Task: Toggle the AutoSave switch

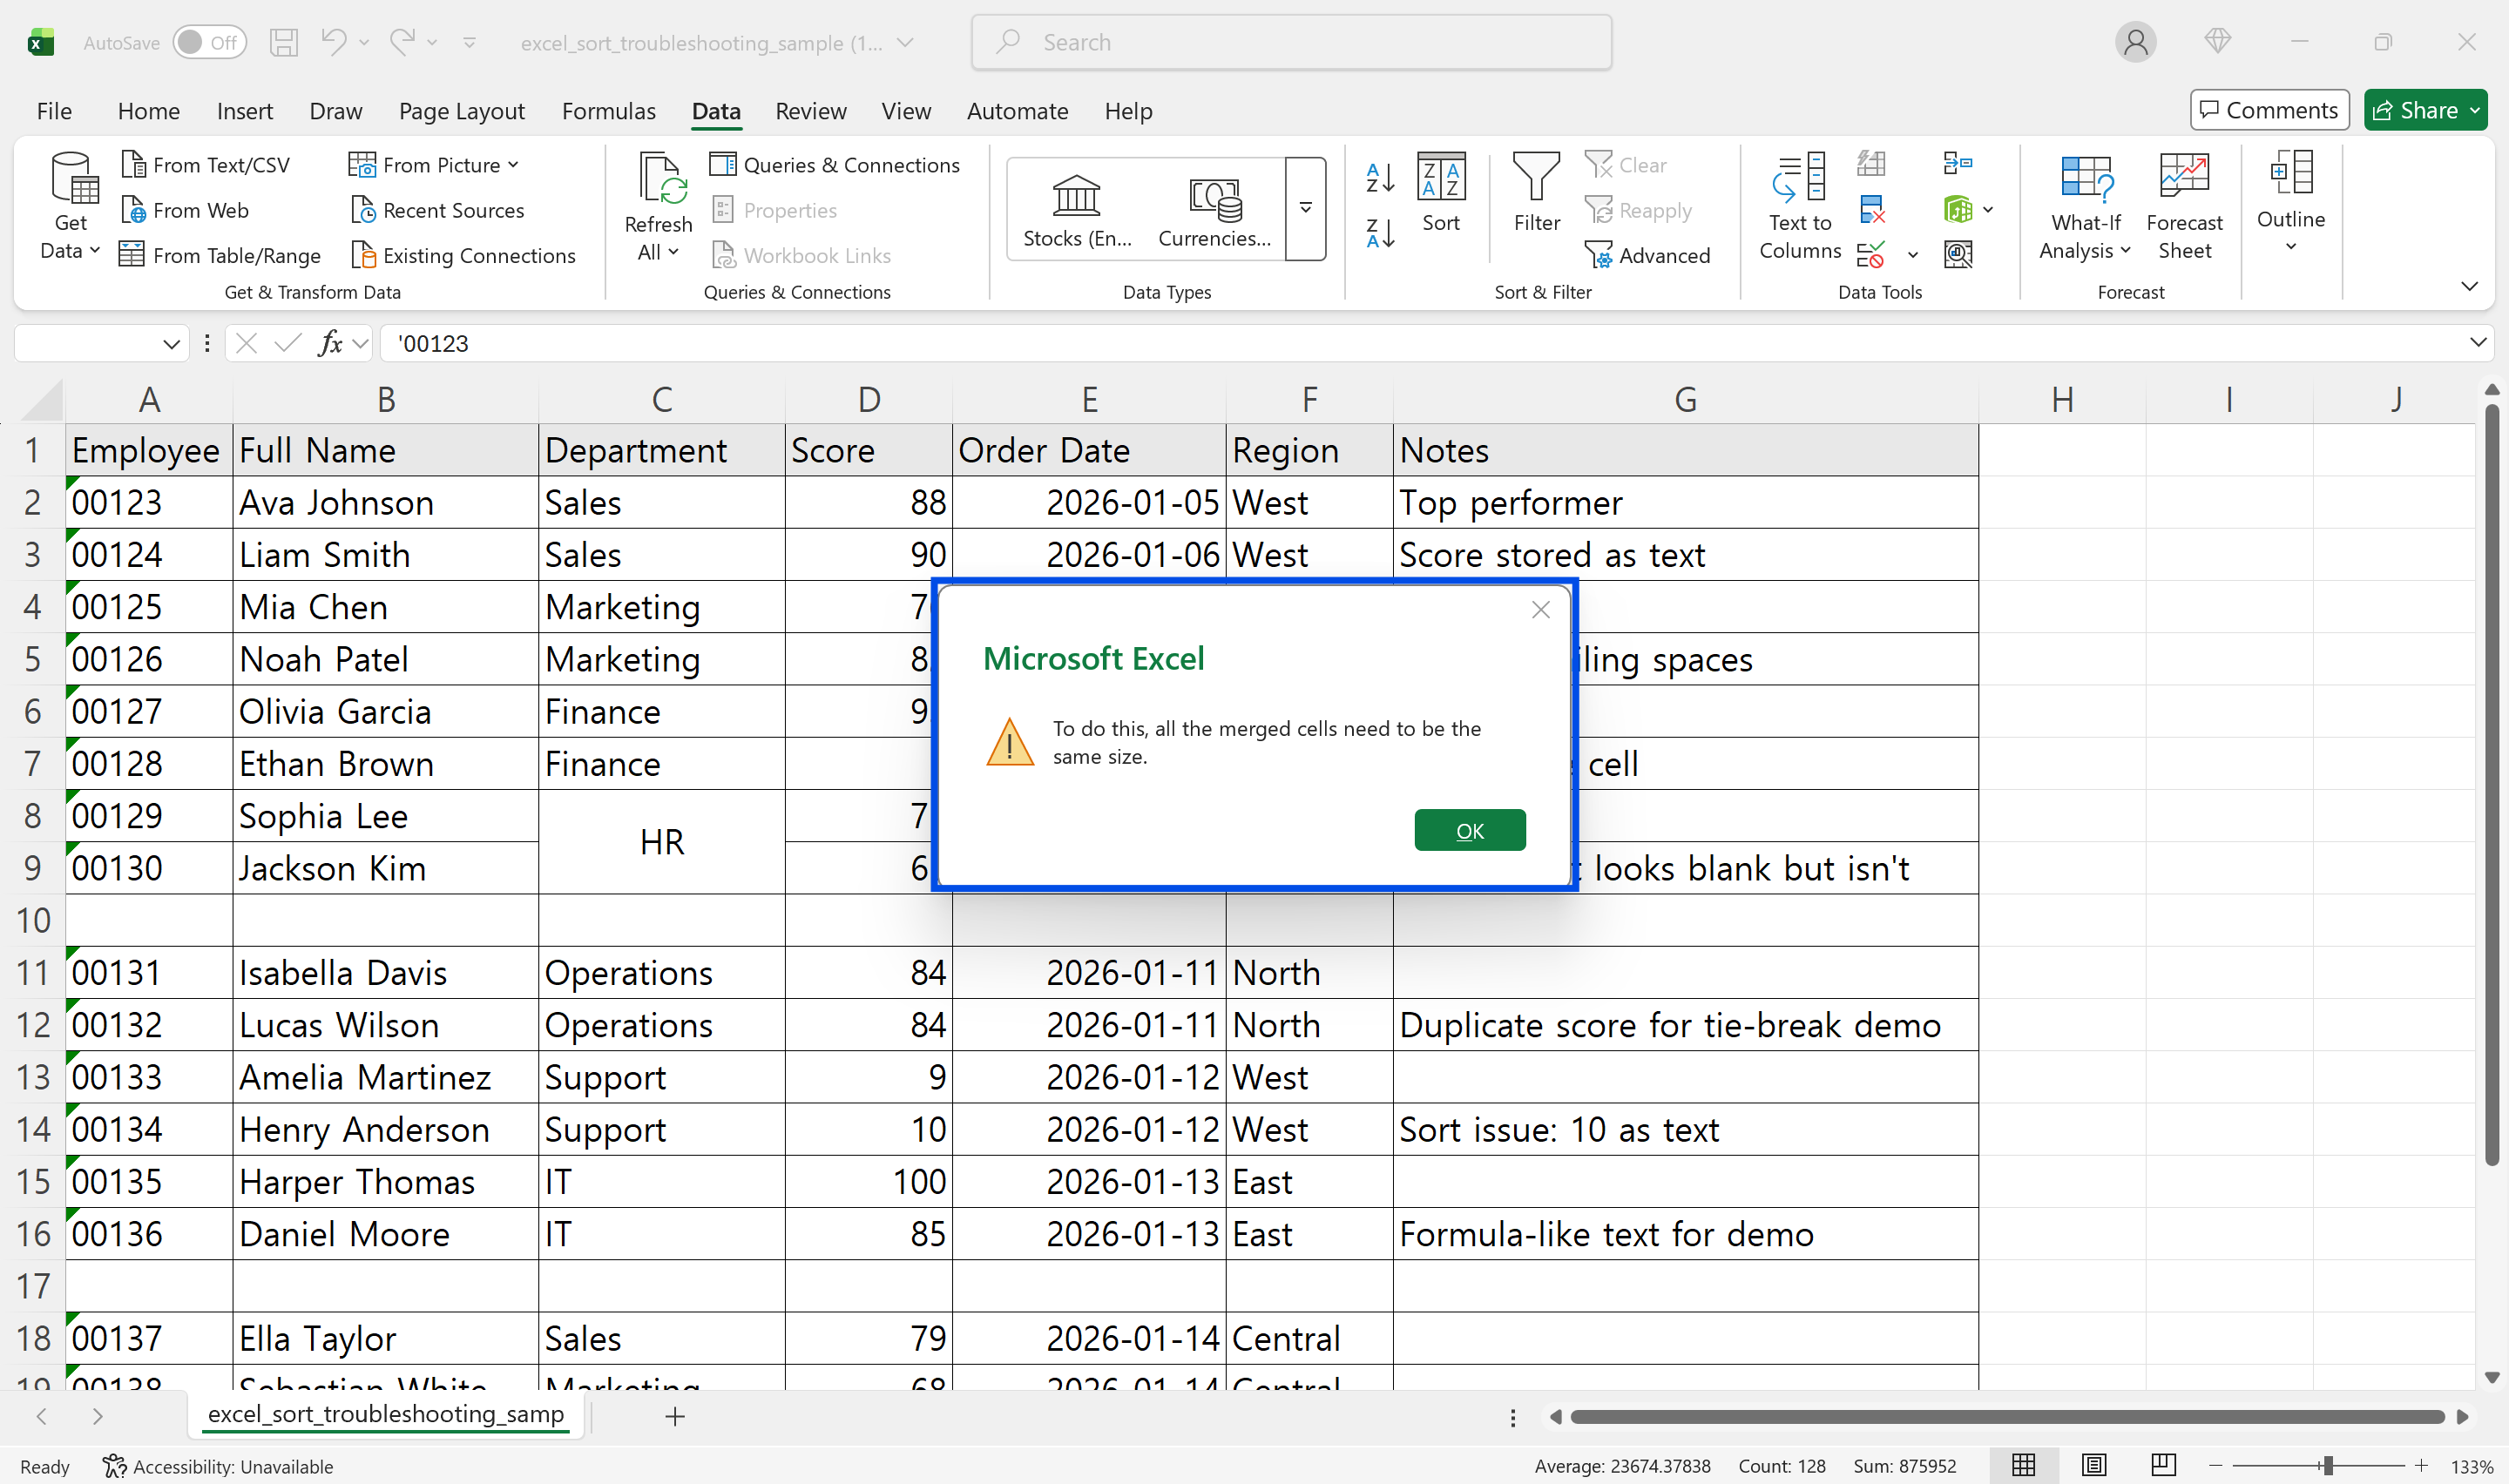Action: pyautogui.click(x=209, y=43)
